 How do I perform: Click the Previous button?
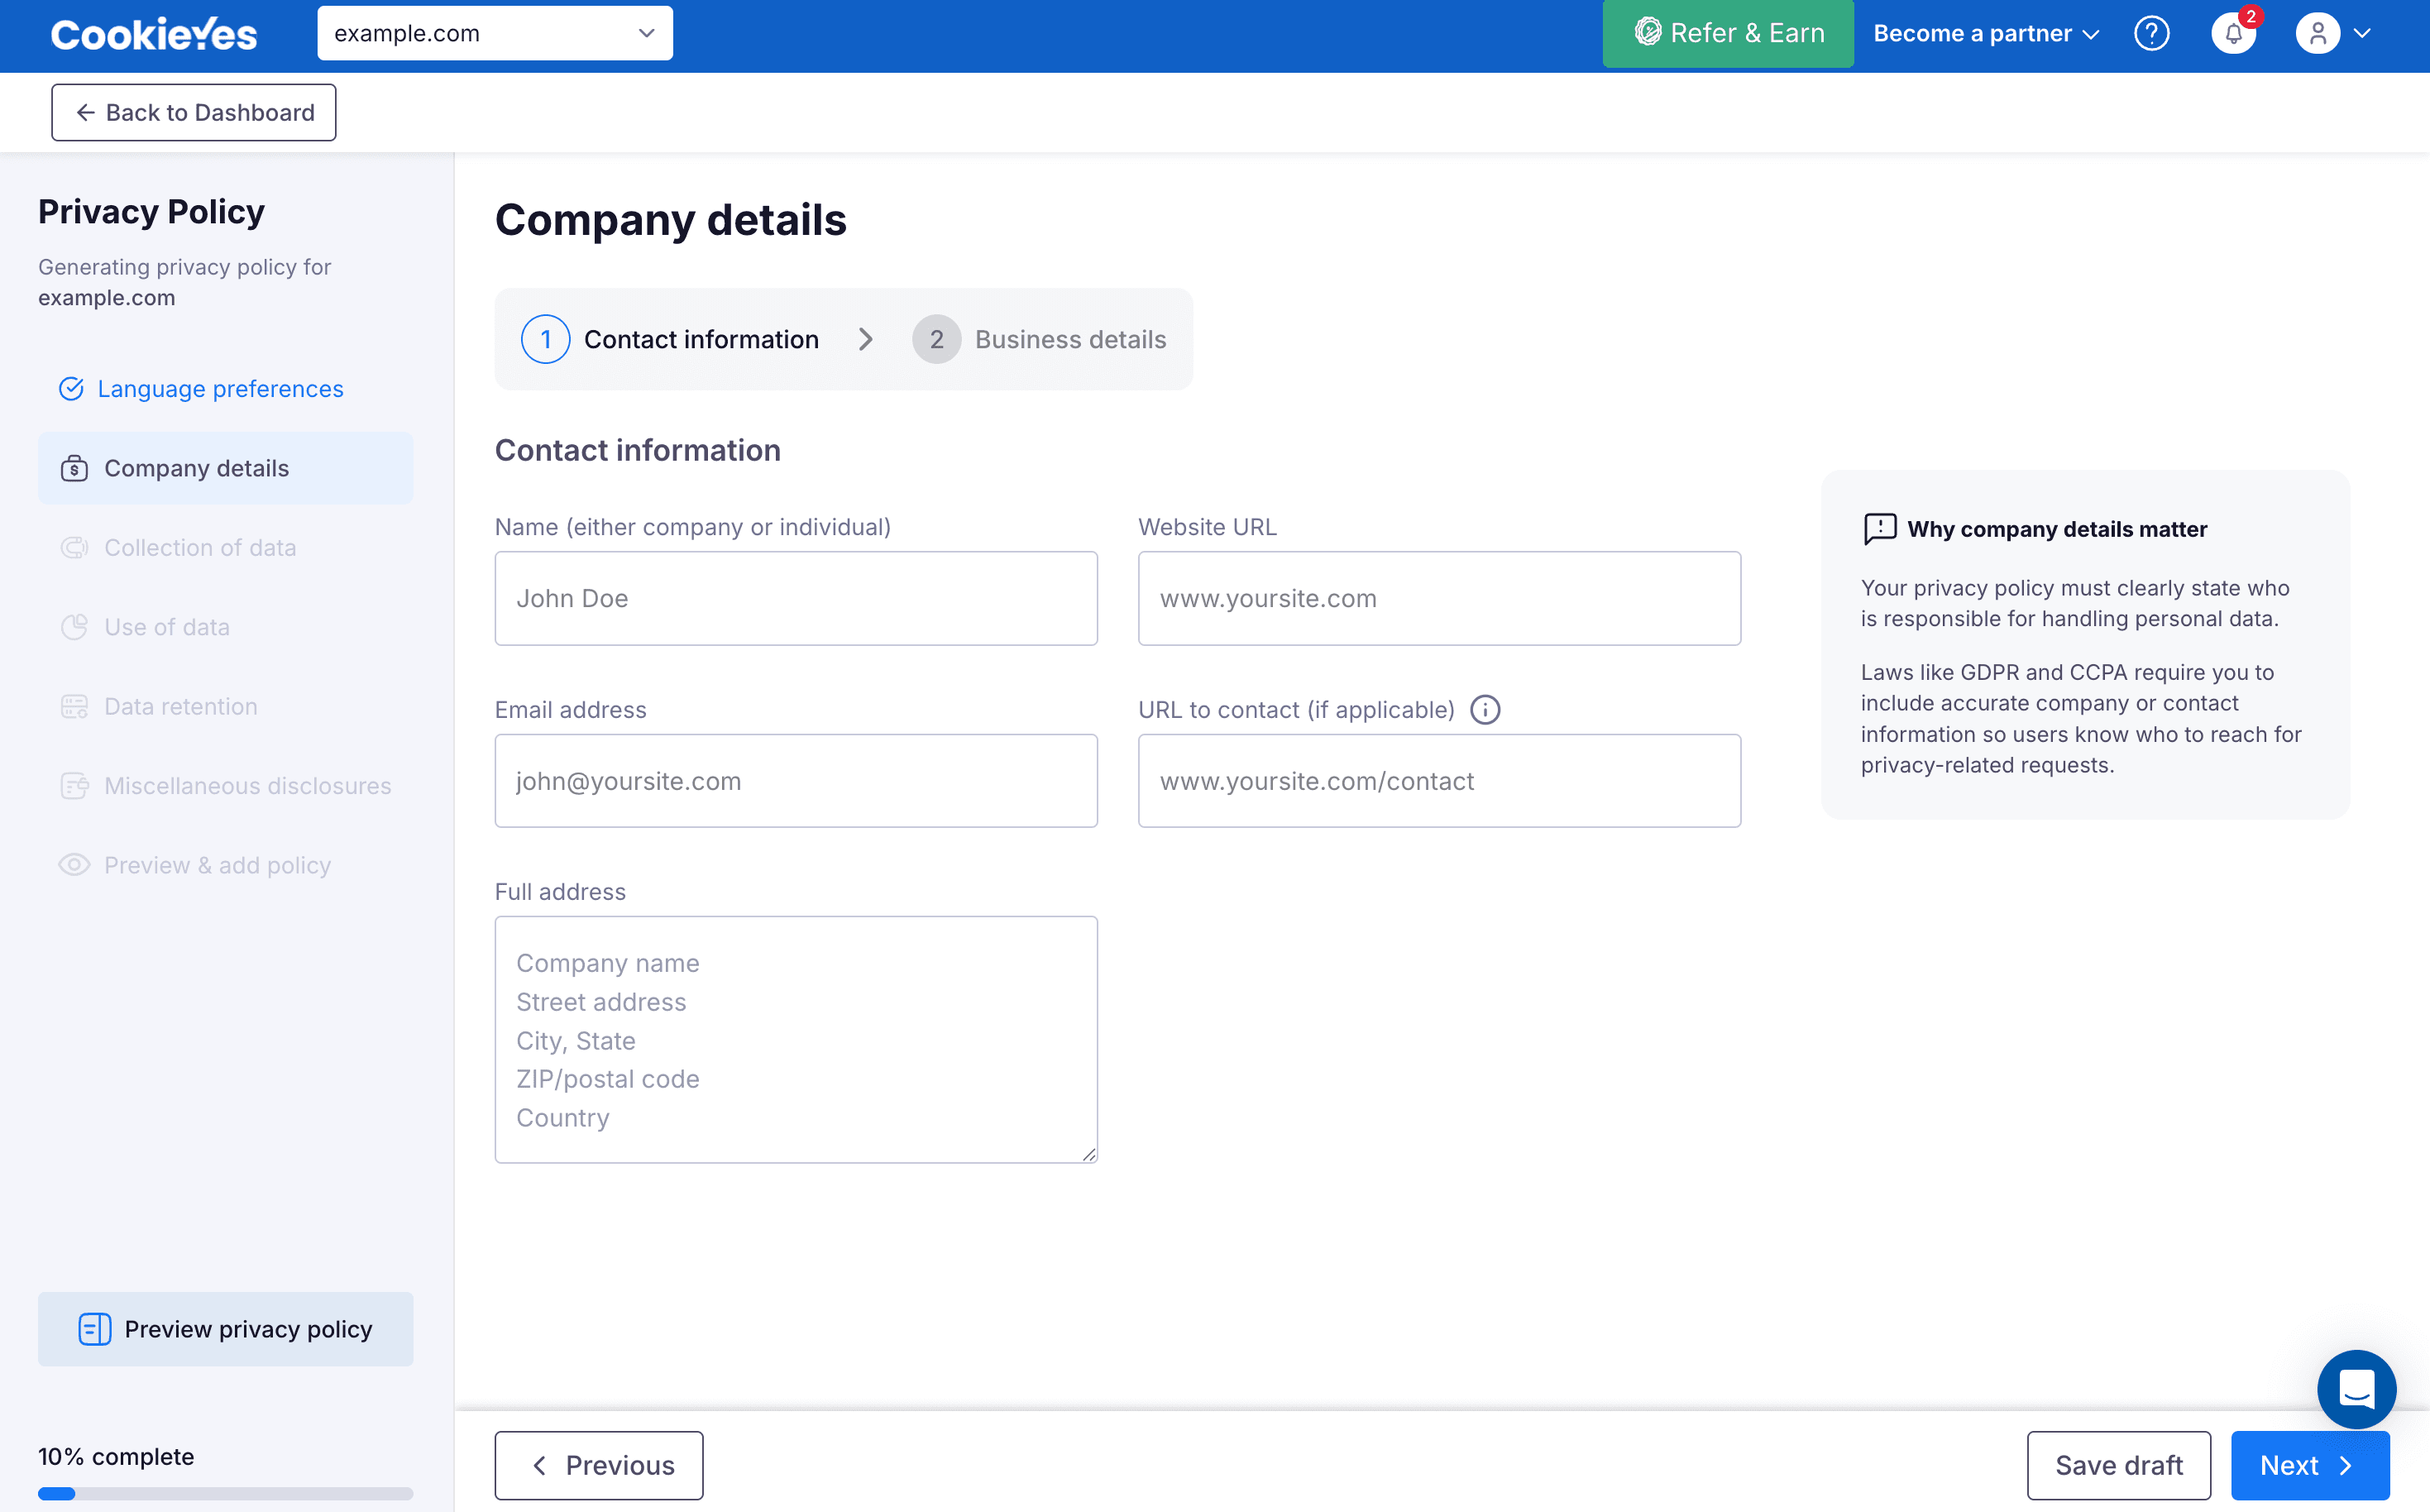coord(599,1465)
